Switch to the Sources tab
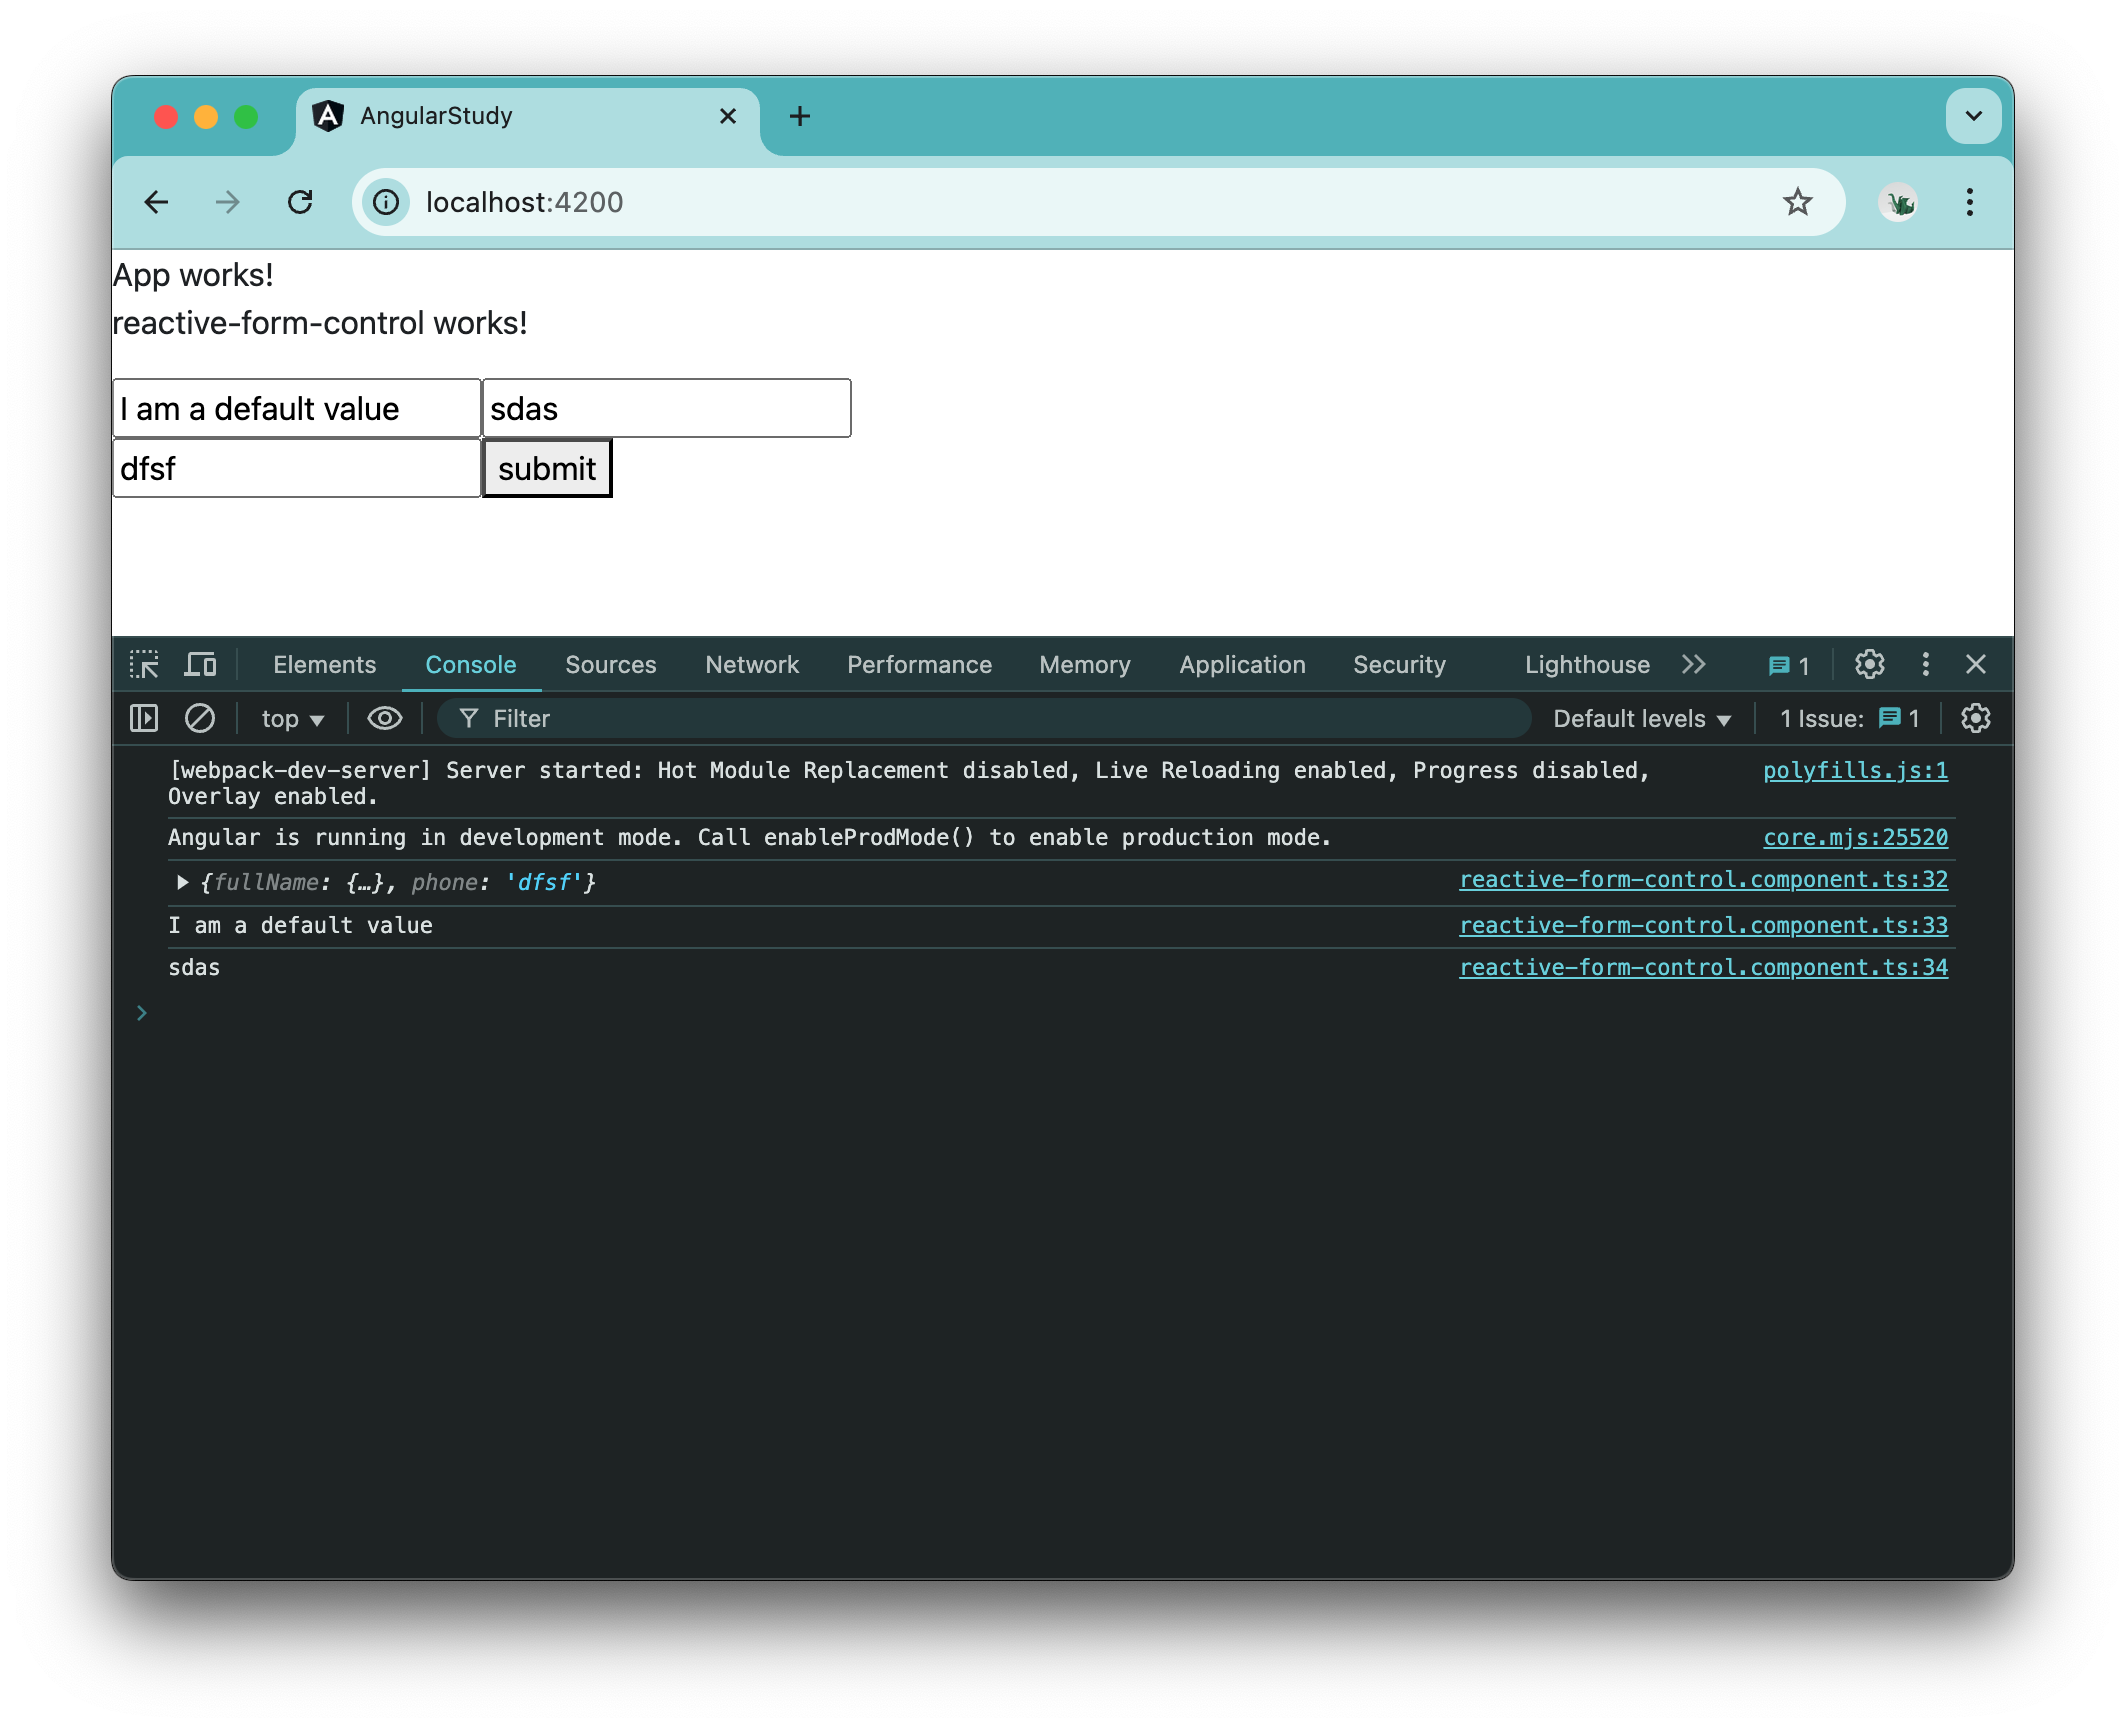 610,664
